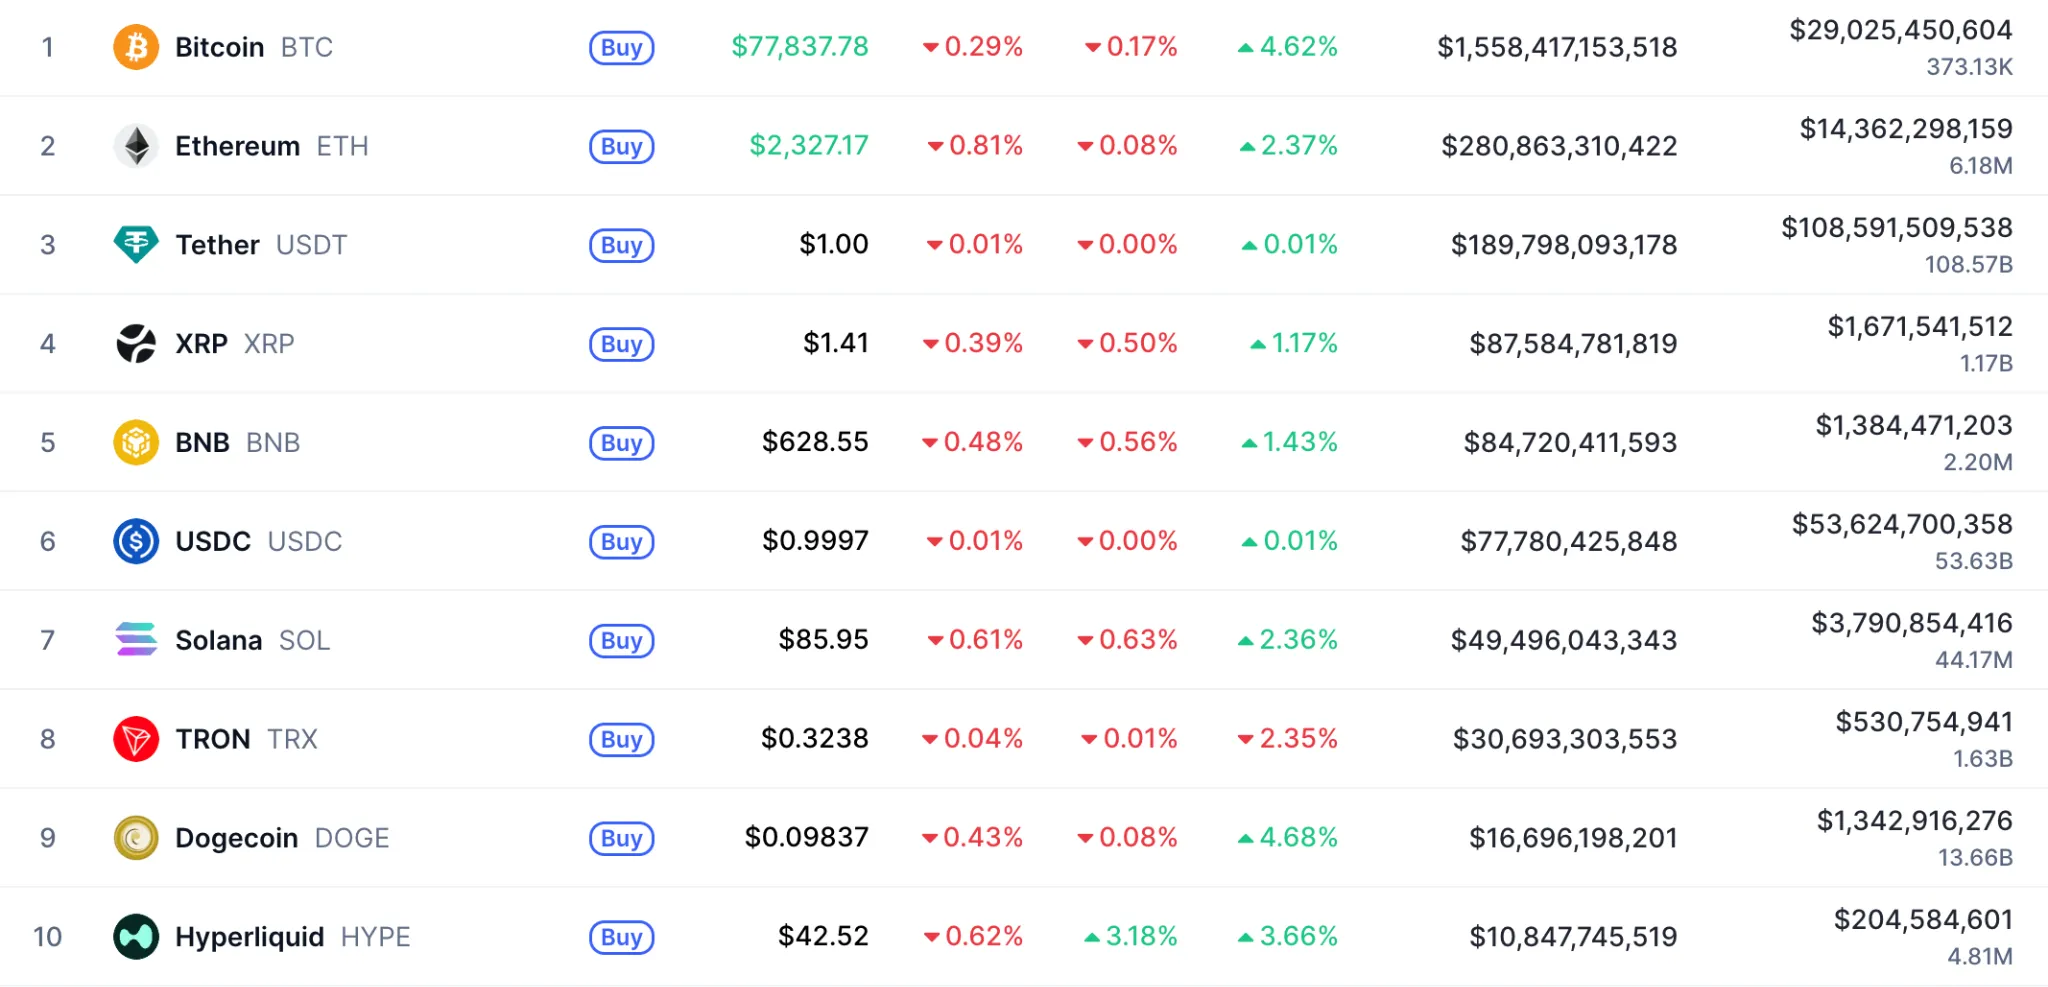The height and width of the screenshot is (987, 2048).
Task: Click the Buy button for Bitcoin
Action: [621, 48]
